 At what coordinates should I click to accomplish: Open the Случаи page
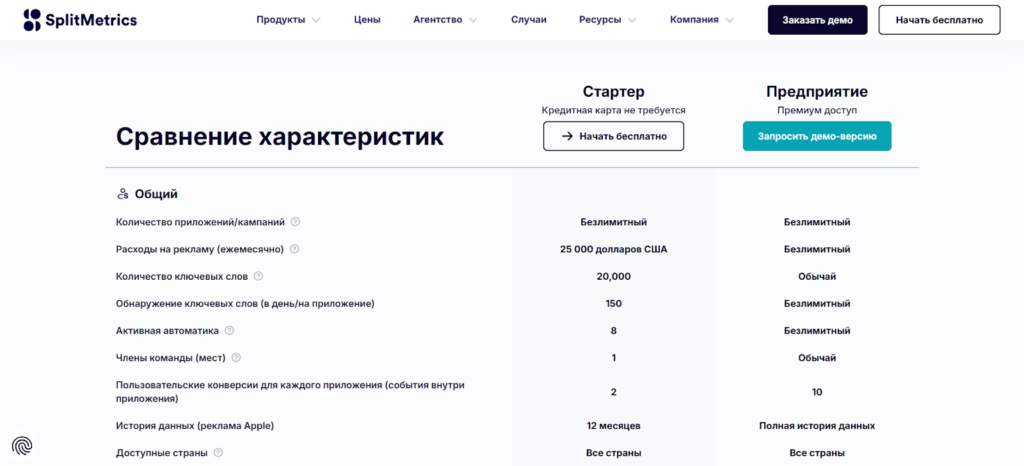click(528, 20)
